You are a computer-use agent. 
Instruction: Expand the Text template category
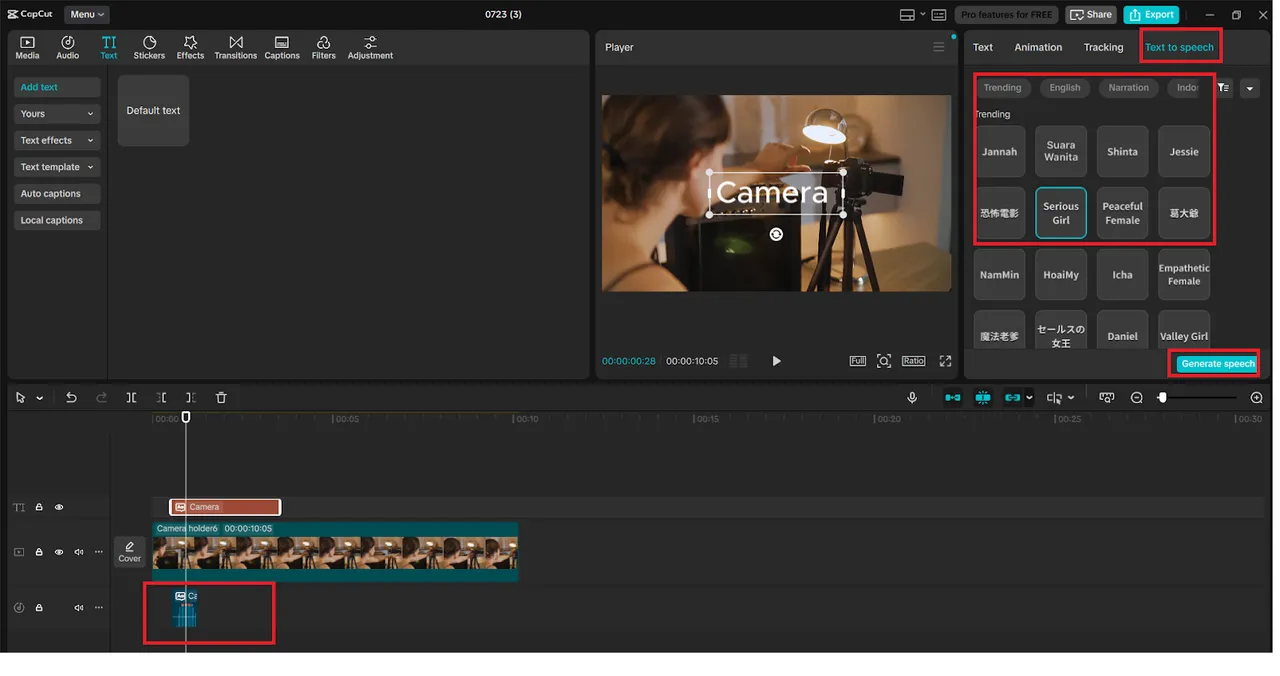coord(57,167)
